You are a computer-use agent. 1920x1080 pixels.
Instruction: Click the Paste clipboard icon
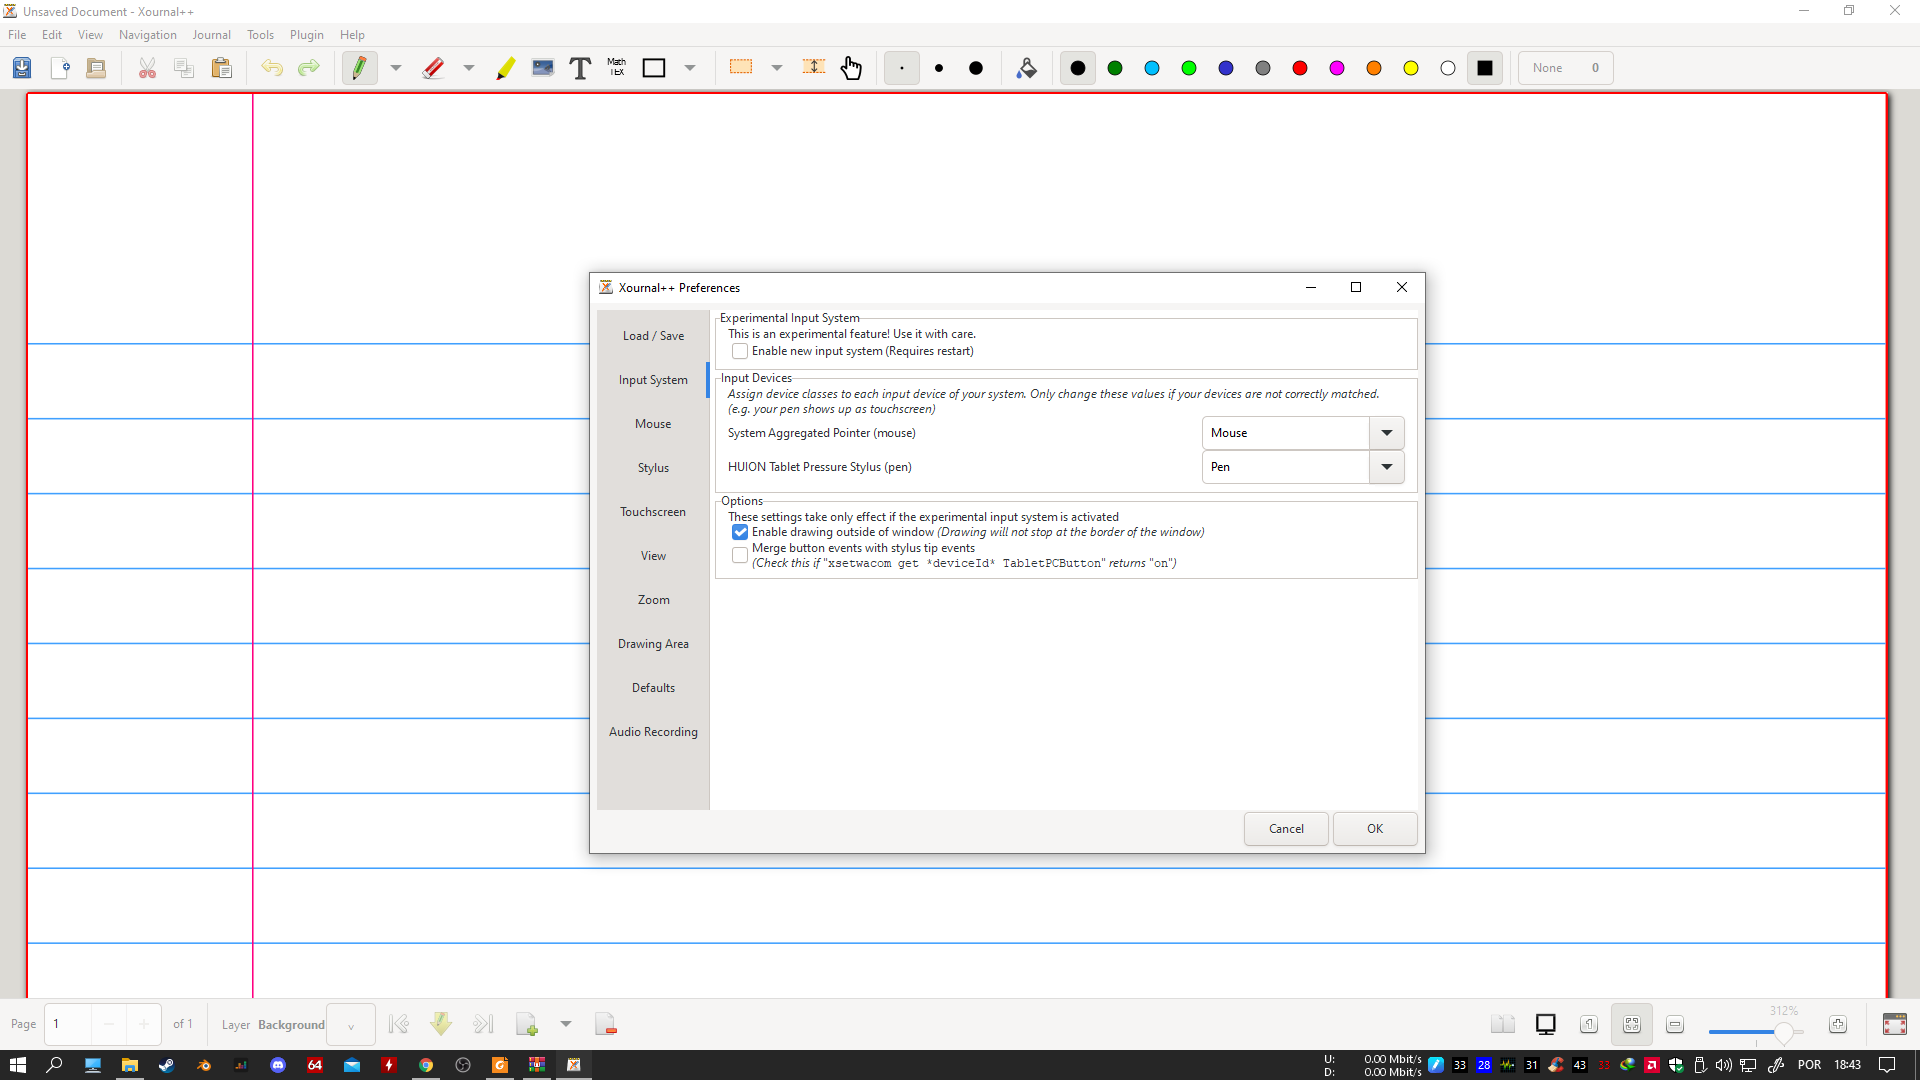tap(221, 68)
